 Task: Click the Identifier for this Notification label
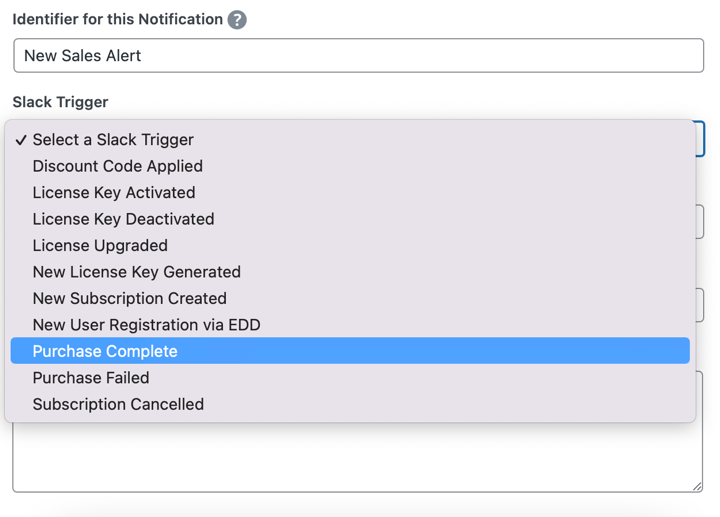click(117, 20)
